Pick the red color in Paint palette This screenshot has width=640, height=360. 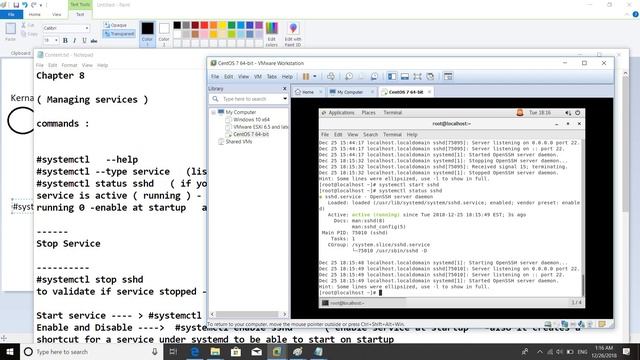pos(204,25)
